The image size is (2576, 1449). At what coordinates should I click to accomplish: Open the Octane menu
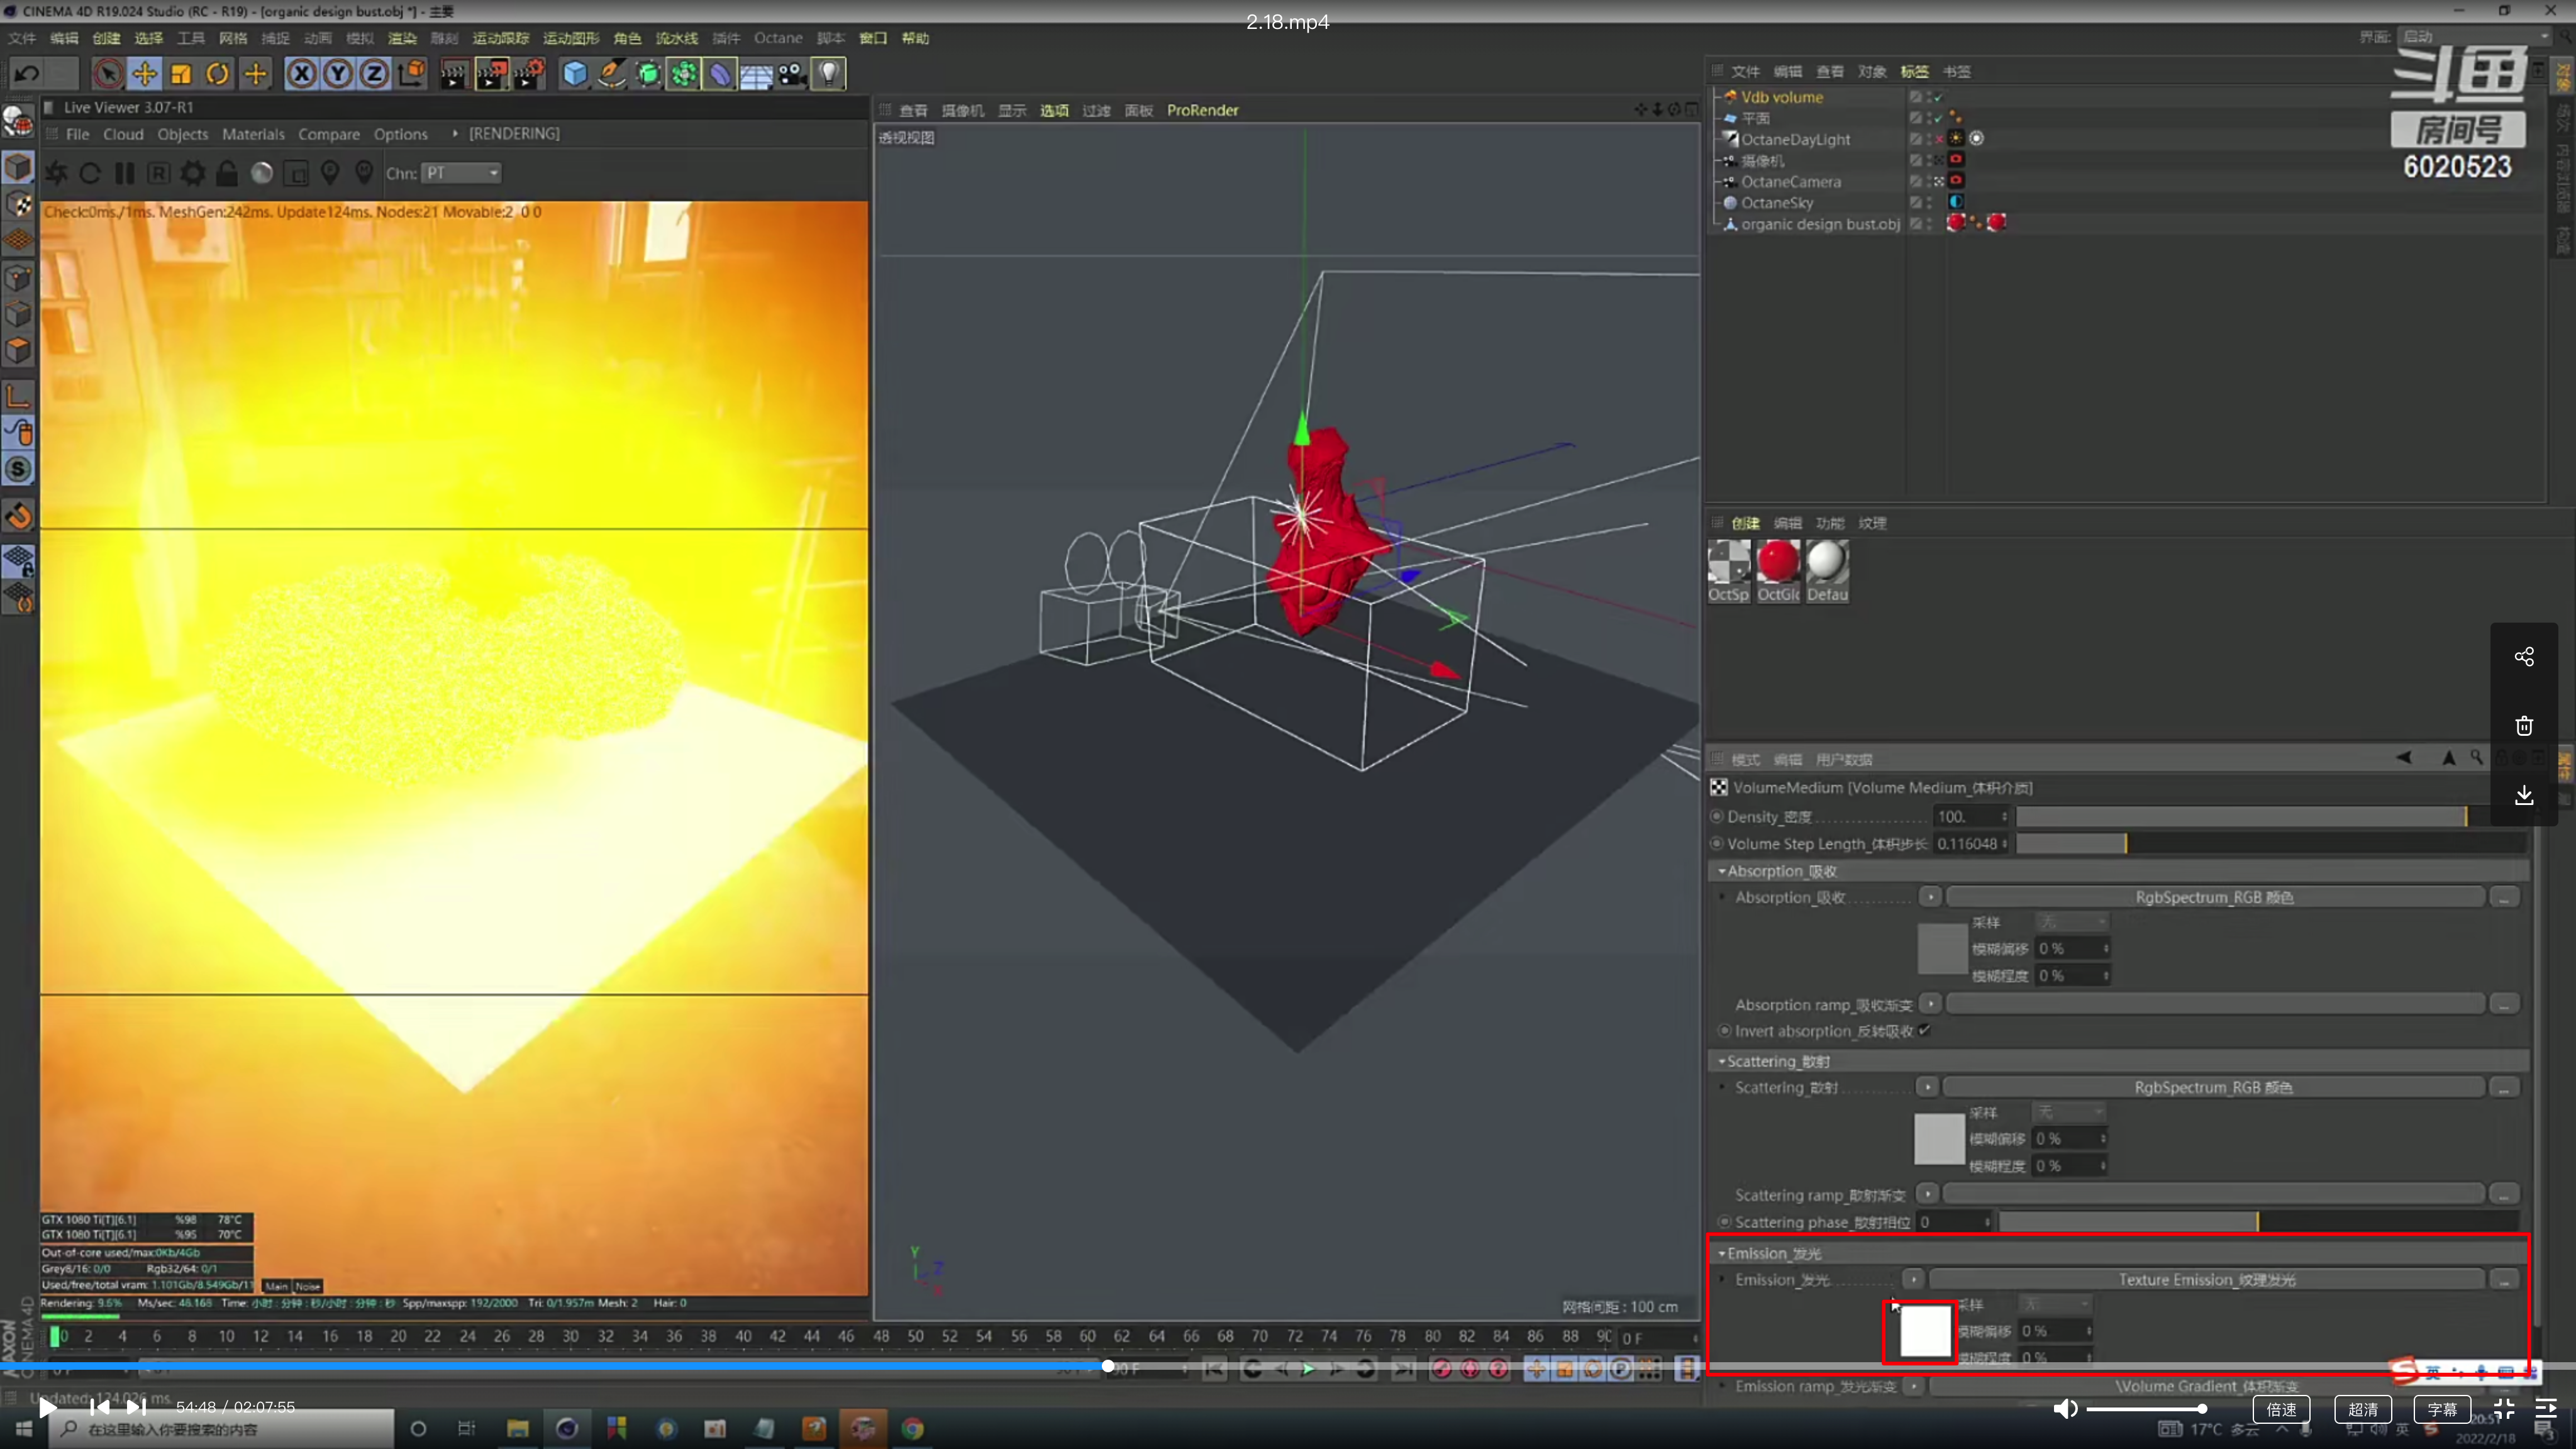point(778,38)
